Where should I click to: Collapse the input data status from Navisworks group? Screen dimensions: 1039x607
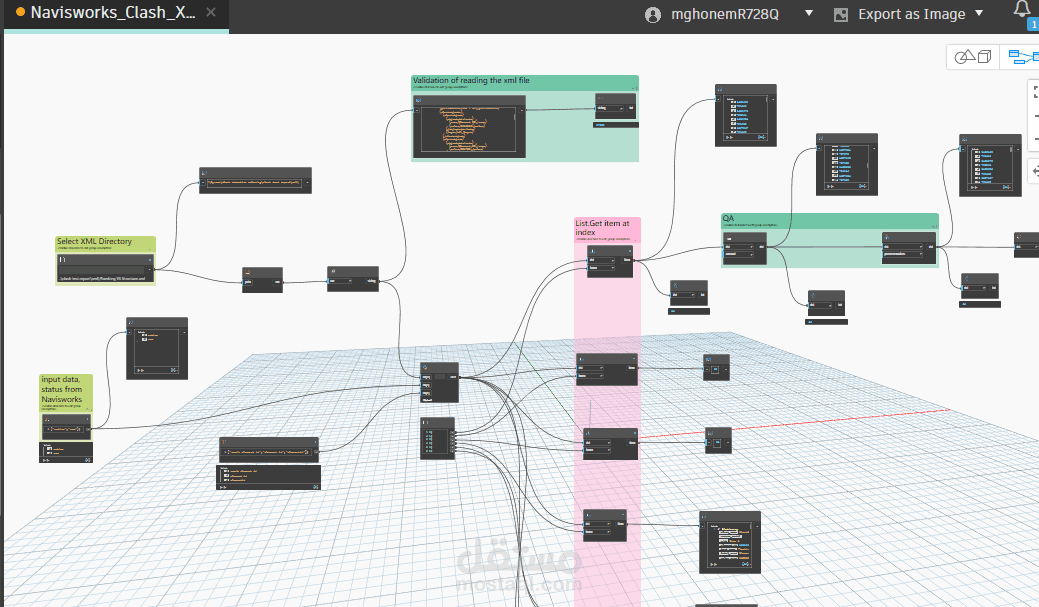tap(88, 409)
